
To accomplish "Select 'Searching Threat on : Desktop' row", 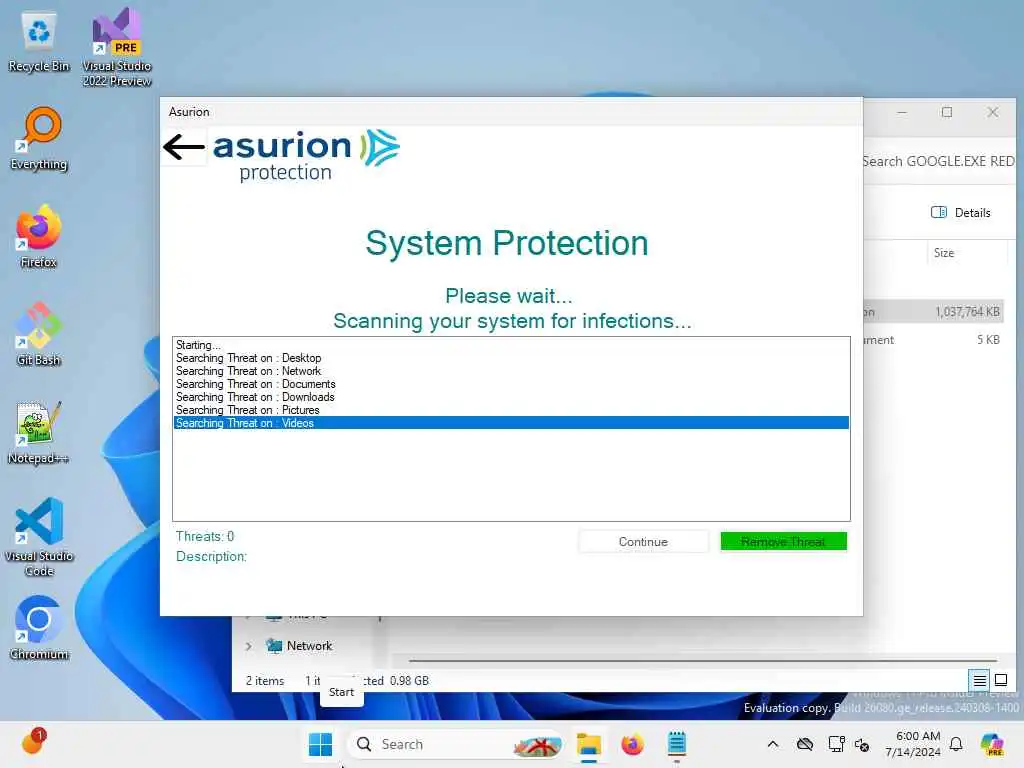I will pyautogui.click(x=511, y=358).
